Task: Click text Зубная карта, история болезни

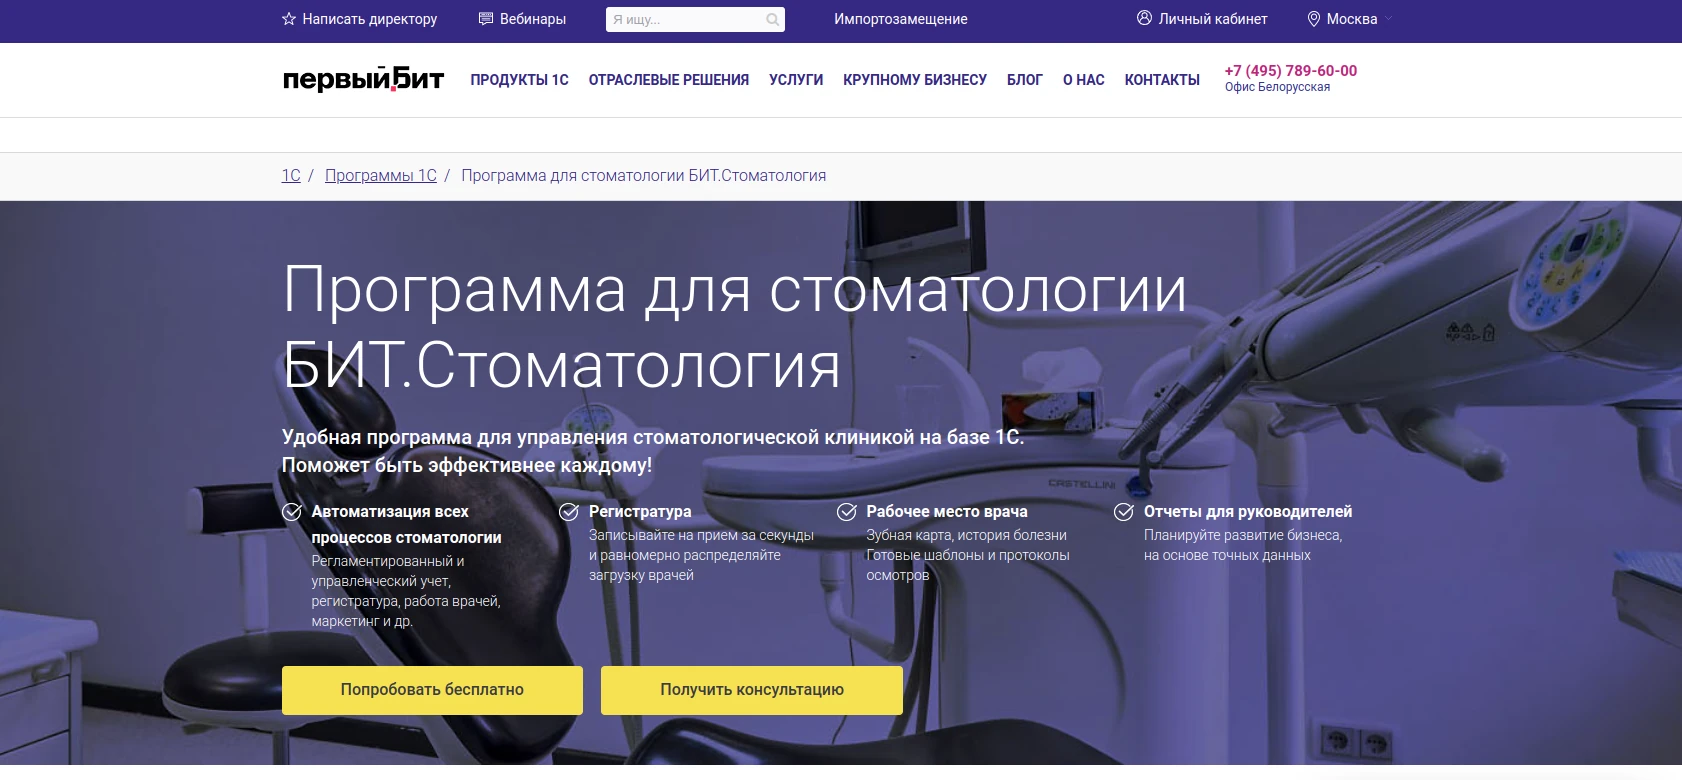Action: click(966, 535)
